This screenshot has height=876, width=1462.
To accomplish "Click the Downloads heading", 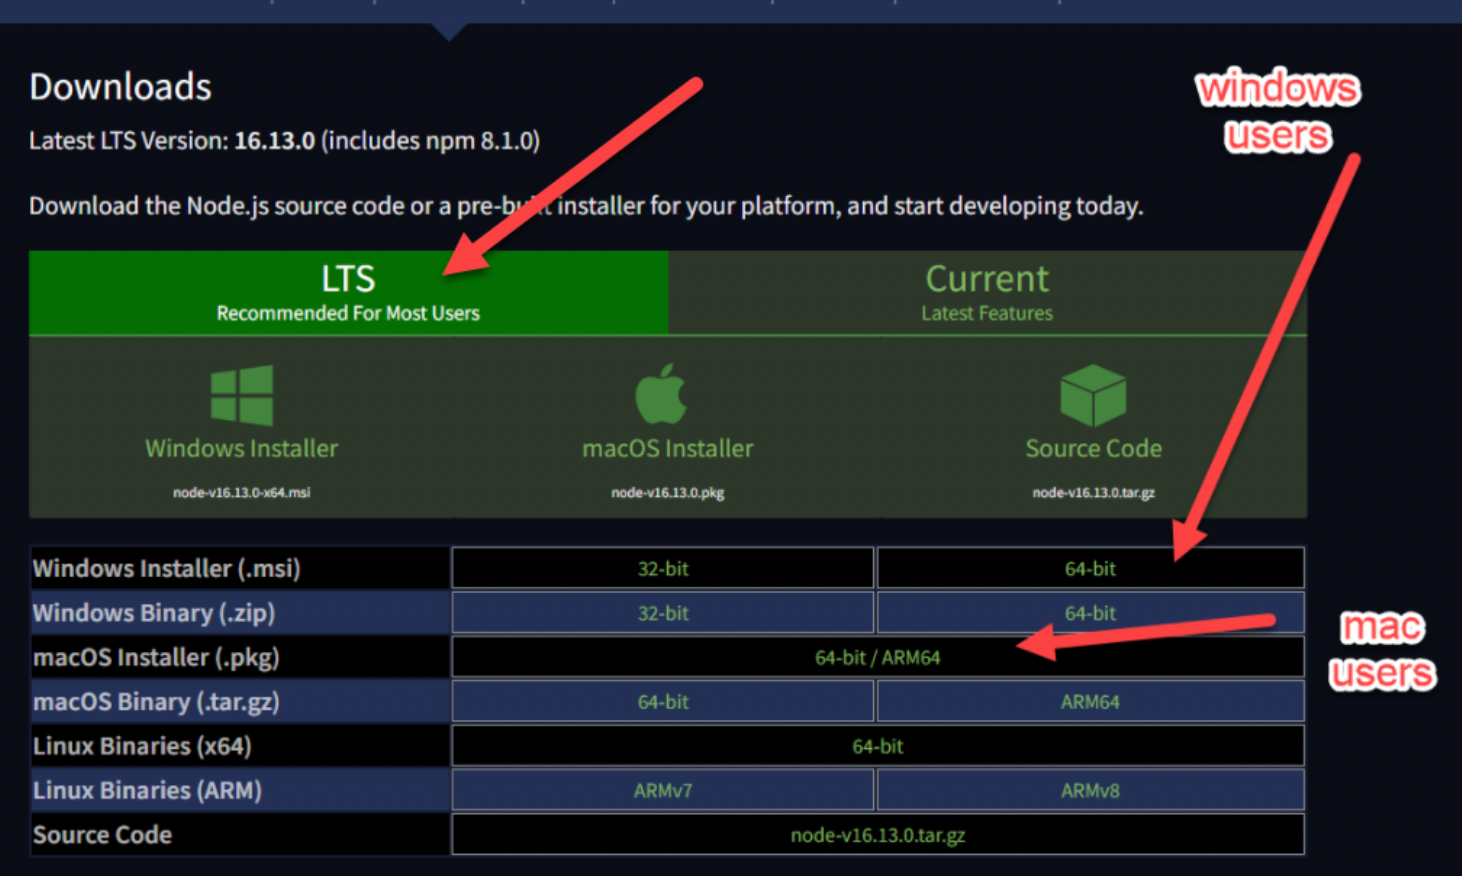I will [x=120, y=87].
